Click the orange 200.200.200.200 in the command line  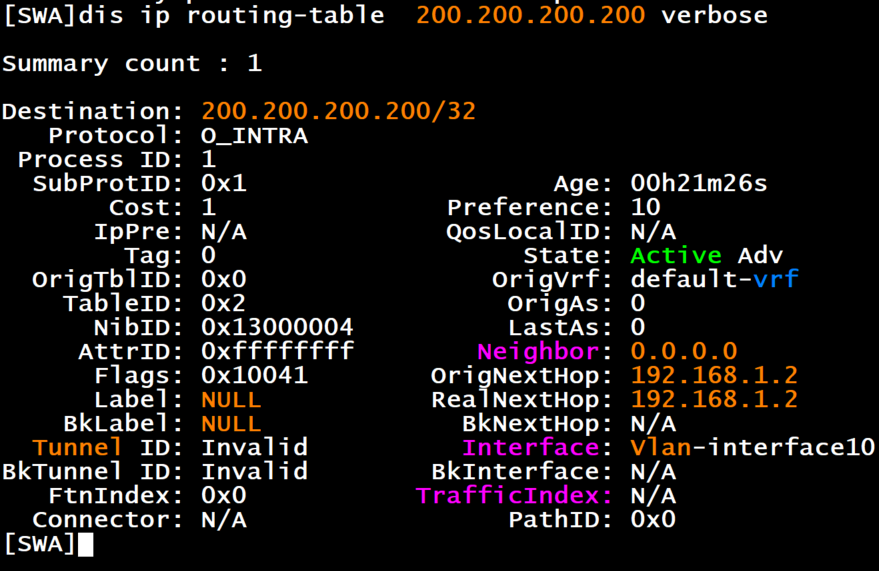pos(530,15)
